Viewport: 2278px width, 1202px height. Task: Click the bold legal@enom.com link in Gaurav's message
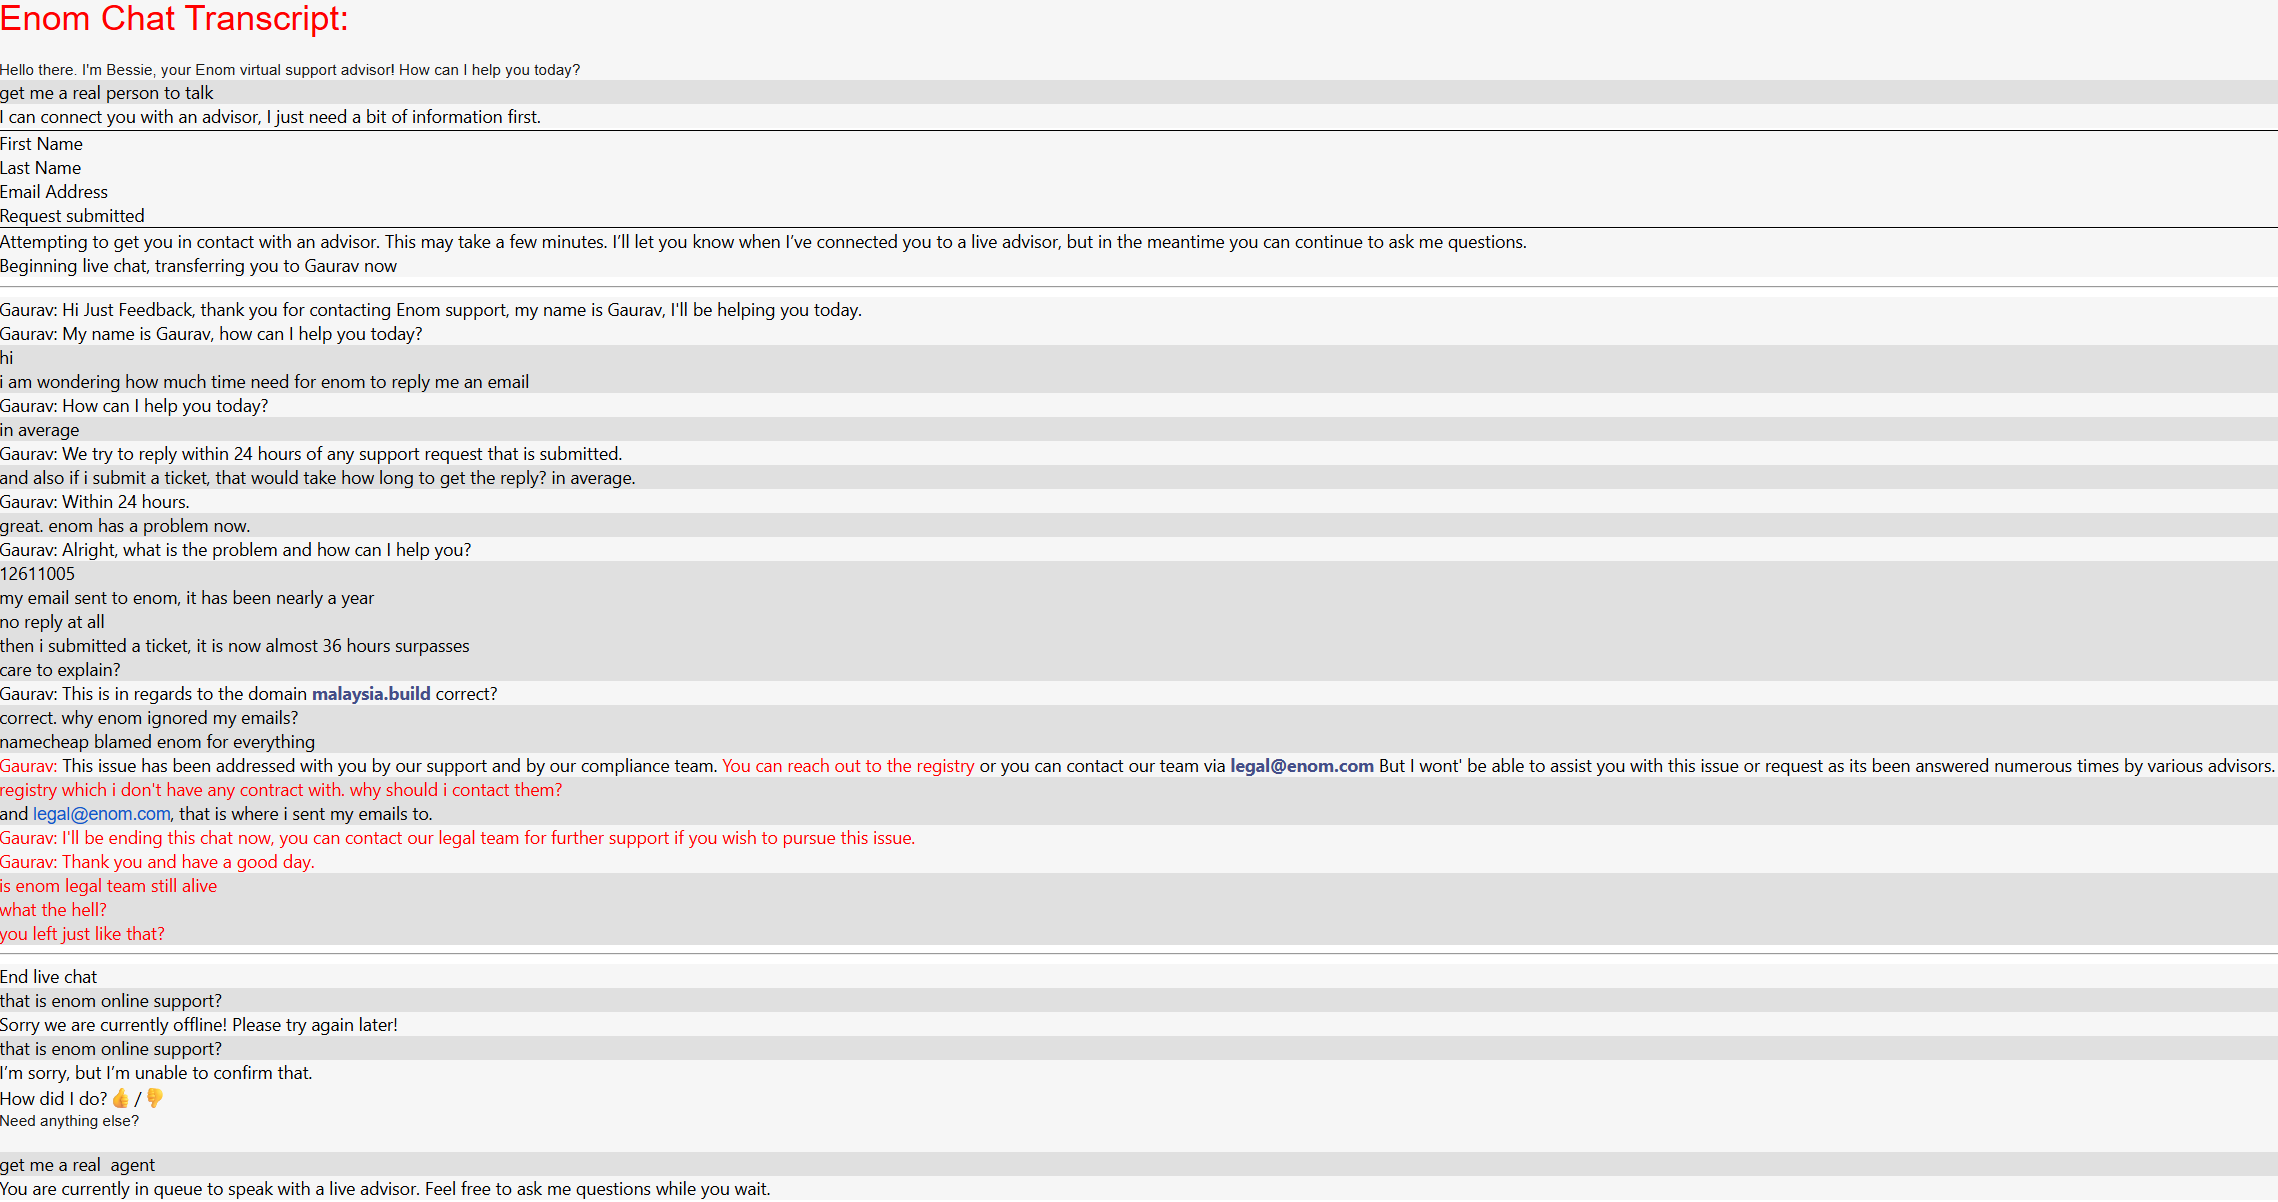click(x=1302, y=766)
